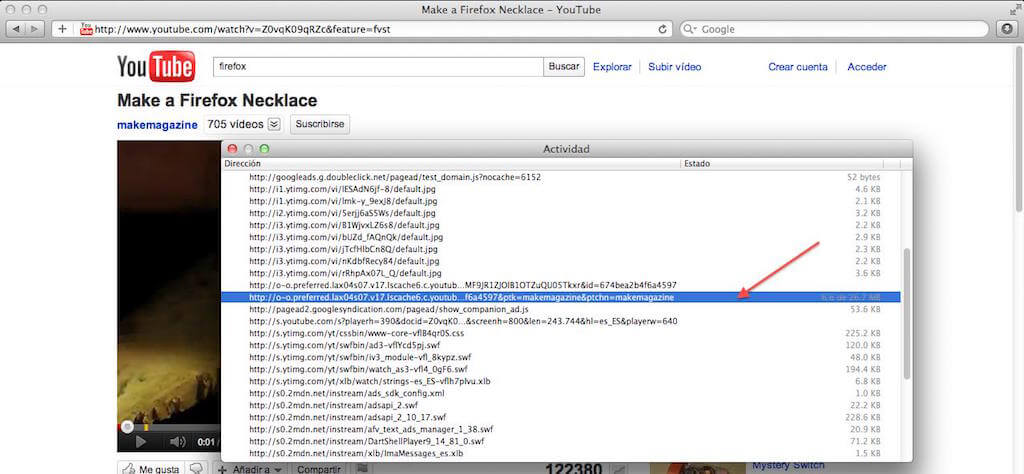Image resolution: width=1024 pixels, height=474 pixels.
Task: Open the YouTube logo home link
Action: click(x=156, y=66)
